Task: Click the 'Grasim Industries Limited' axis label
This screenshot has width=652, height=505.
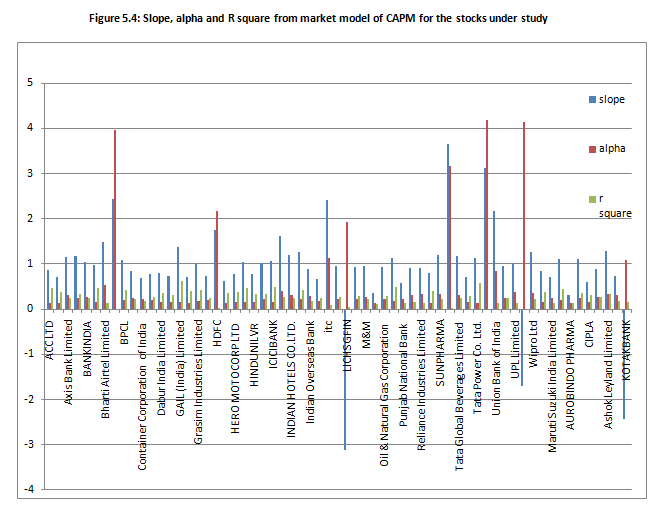Action: click(198, 382)
